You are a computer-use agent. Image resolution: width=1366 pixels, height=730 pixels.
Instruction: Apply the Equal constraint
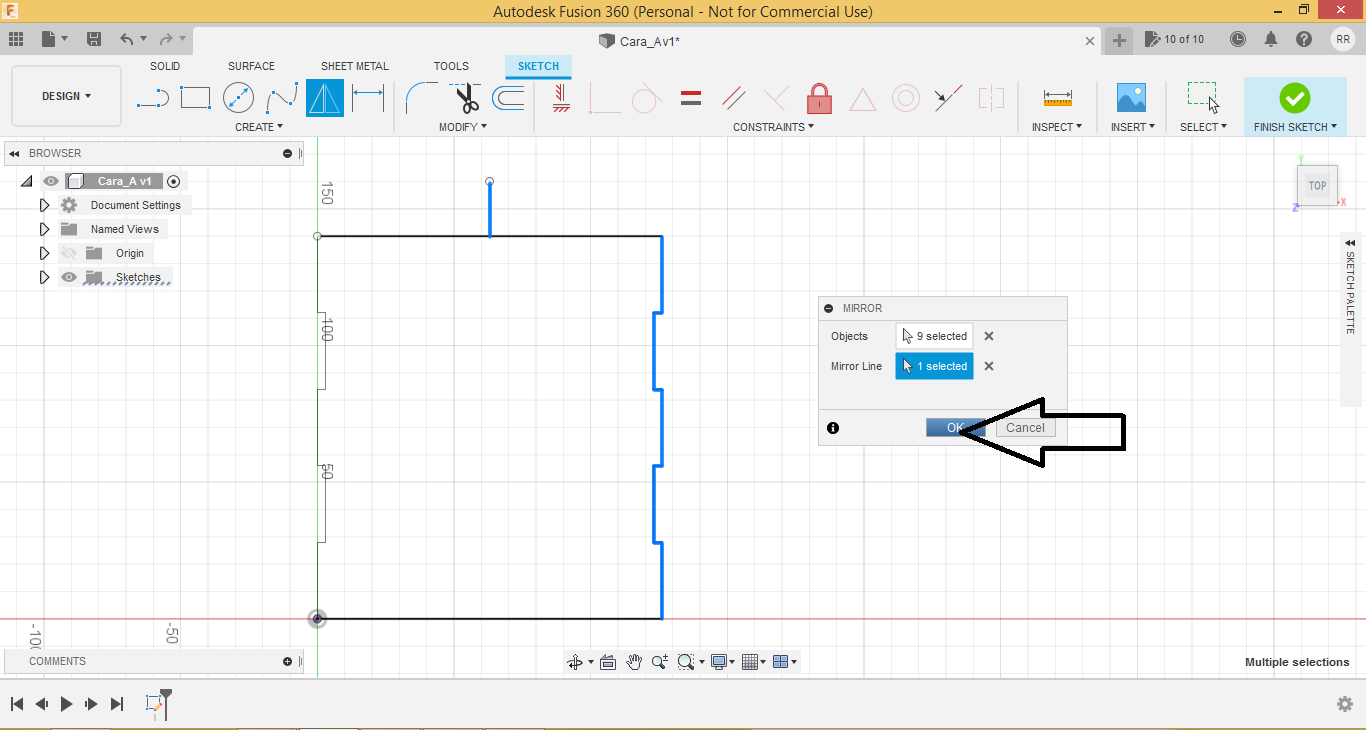(x=690, y=98)
